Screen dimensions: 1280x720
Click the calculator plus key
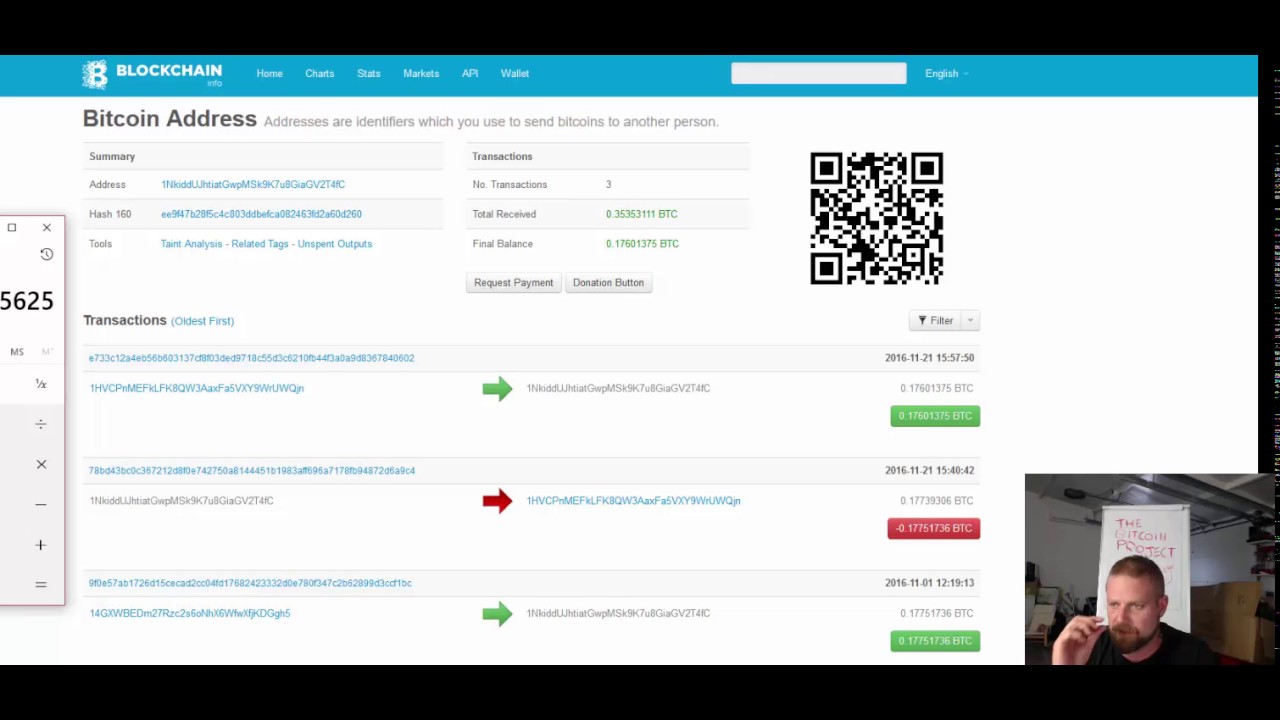click(41, 545)
